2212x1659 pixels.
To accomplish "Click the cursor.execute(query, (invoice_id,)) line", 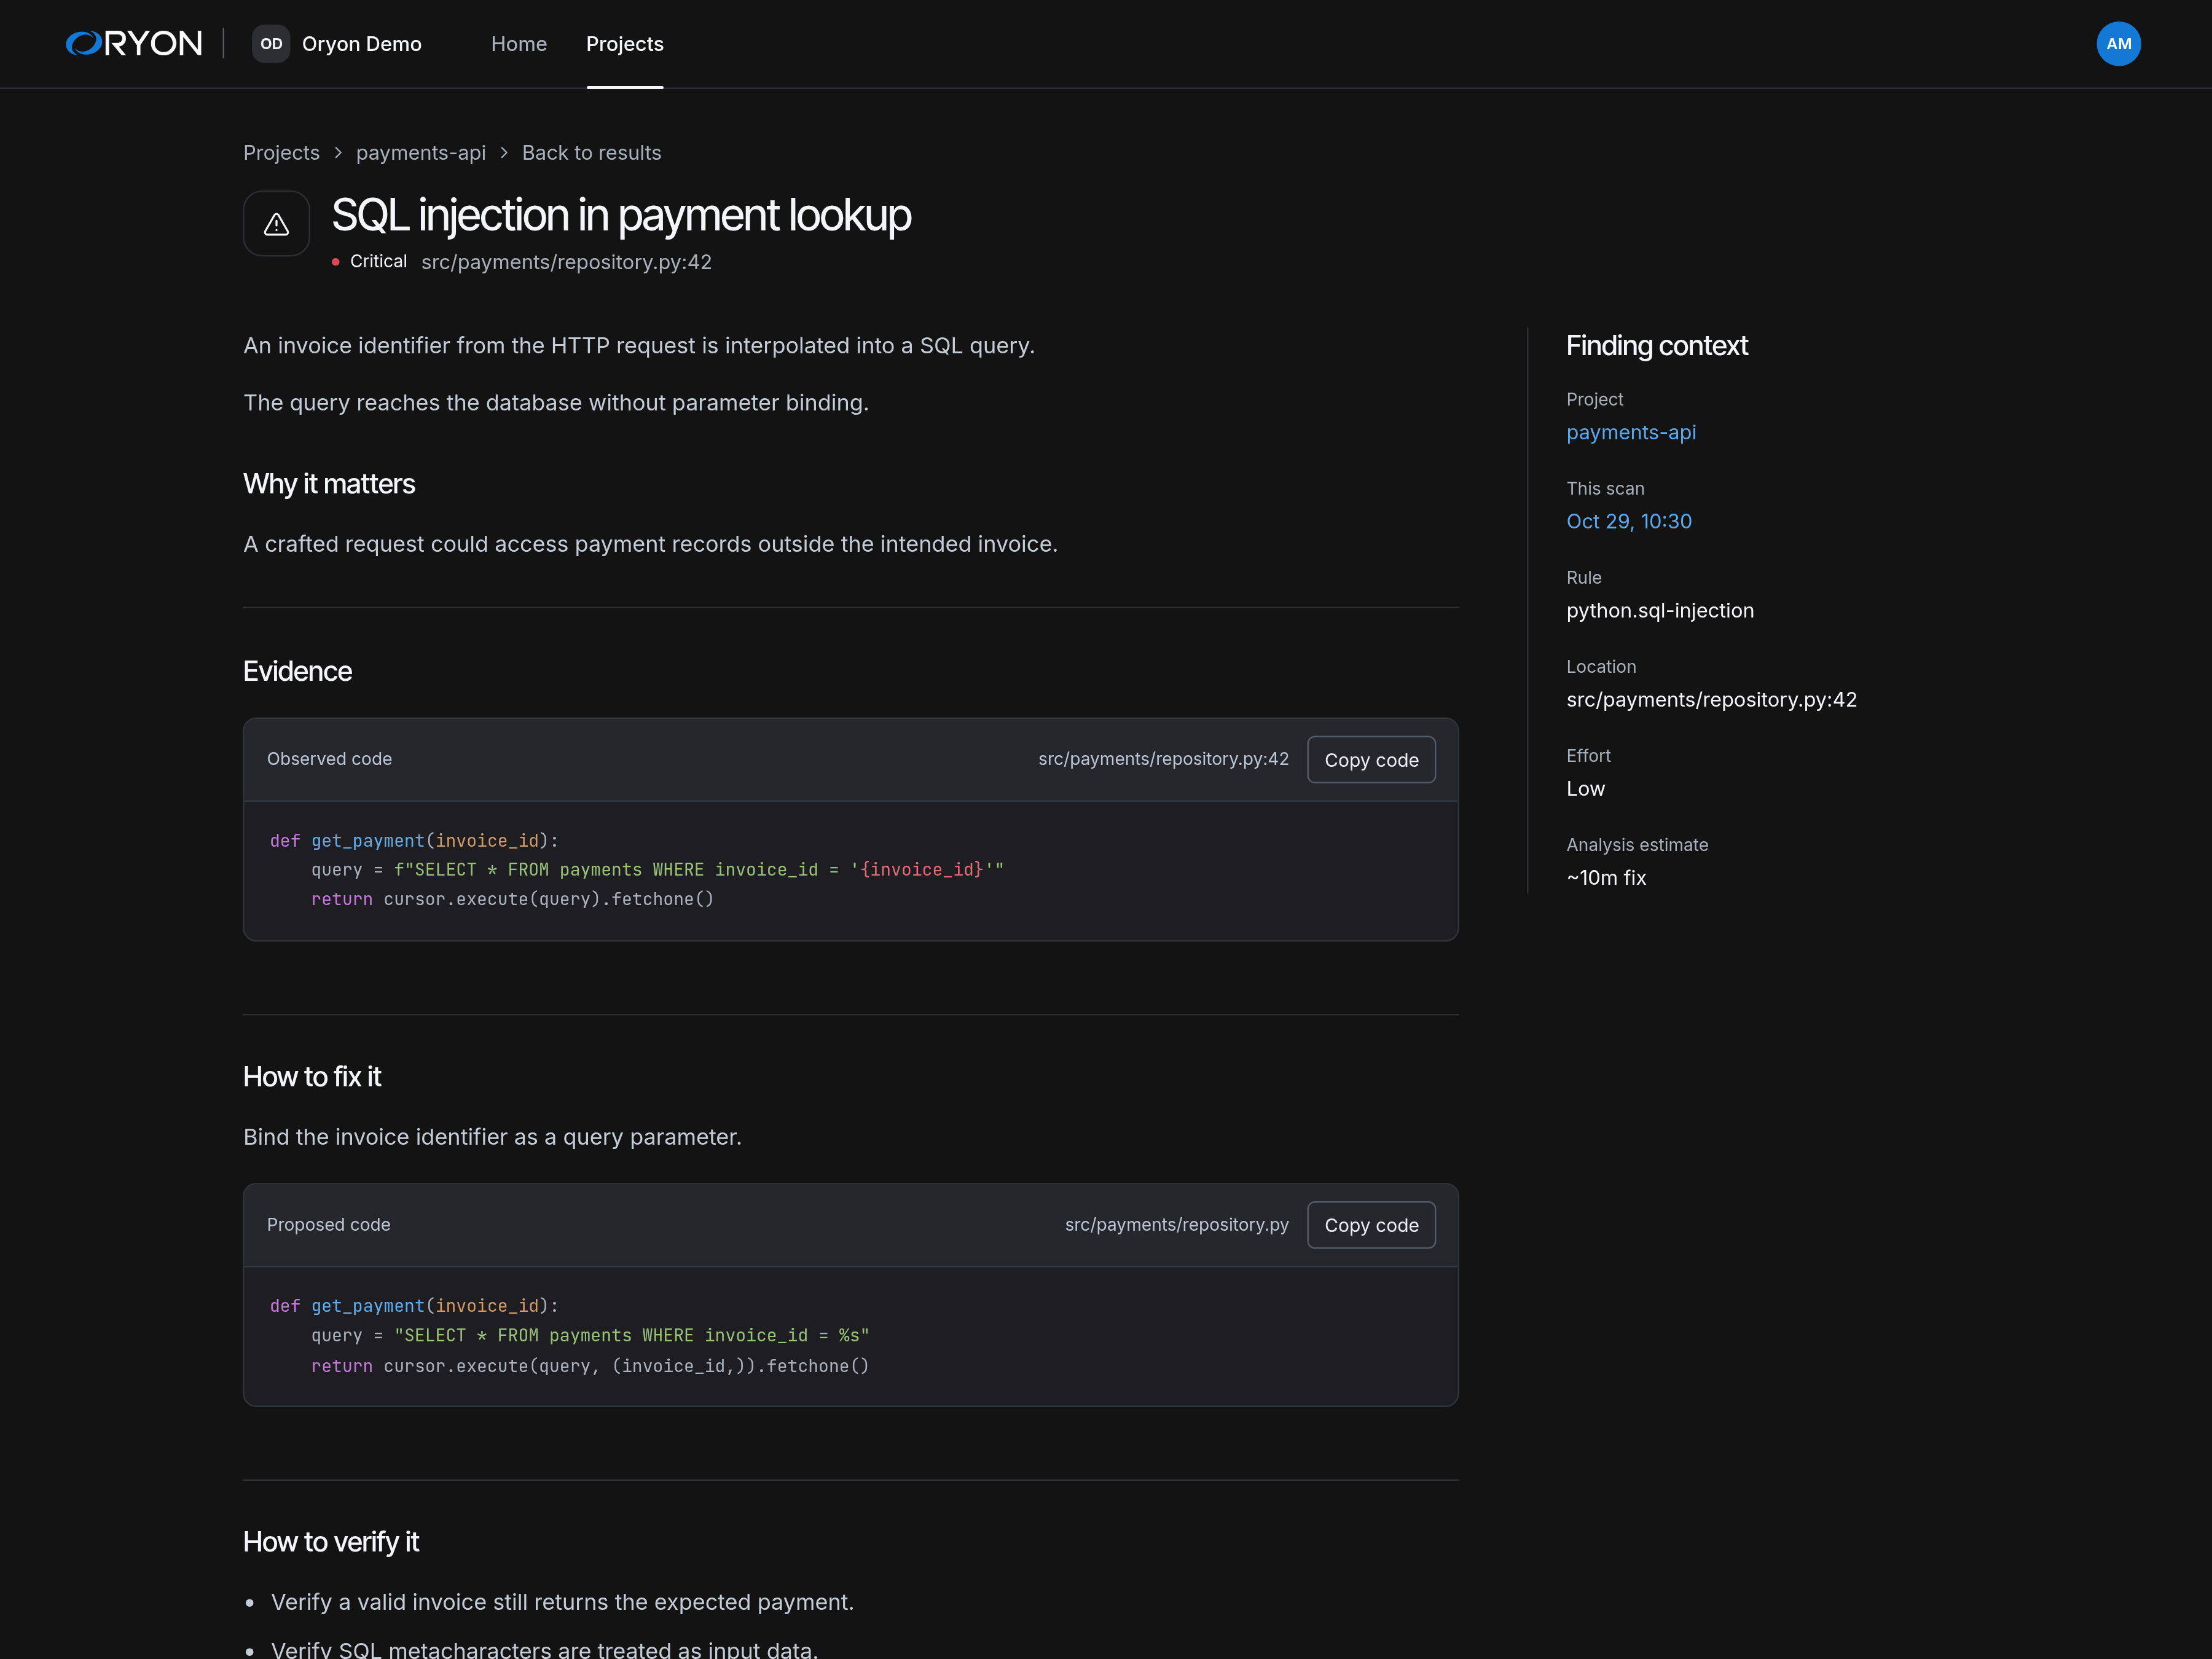I will coord(590,1366).
